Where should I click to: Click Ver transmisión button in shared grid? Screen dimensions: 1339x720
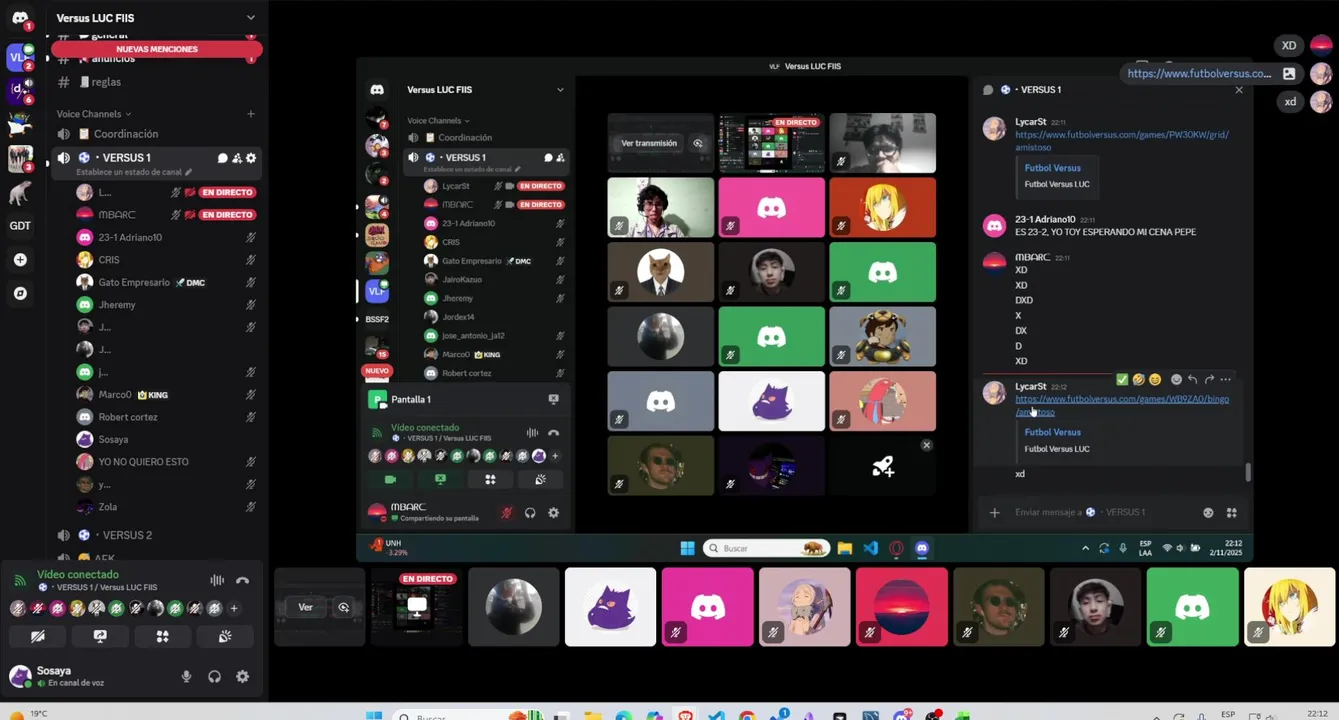pyautogui.click(x=649, y=143)
